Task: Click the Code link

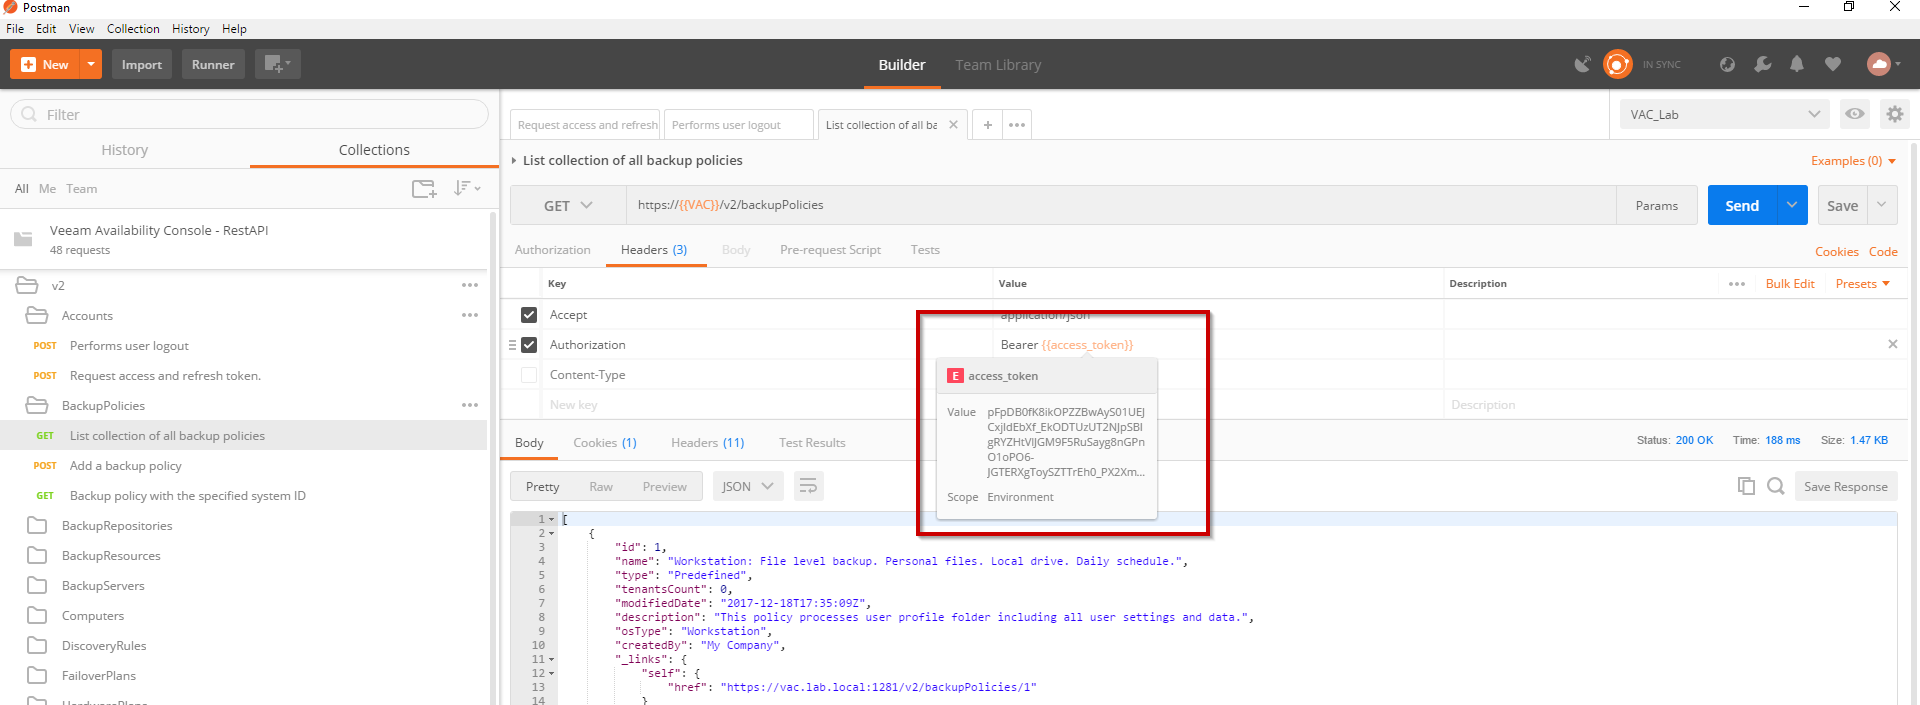Action: tap(1883, 252)
